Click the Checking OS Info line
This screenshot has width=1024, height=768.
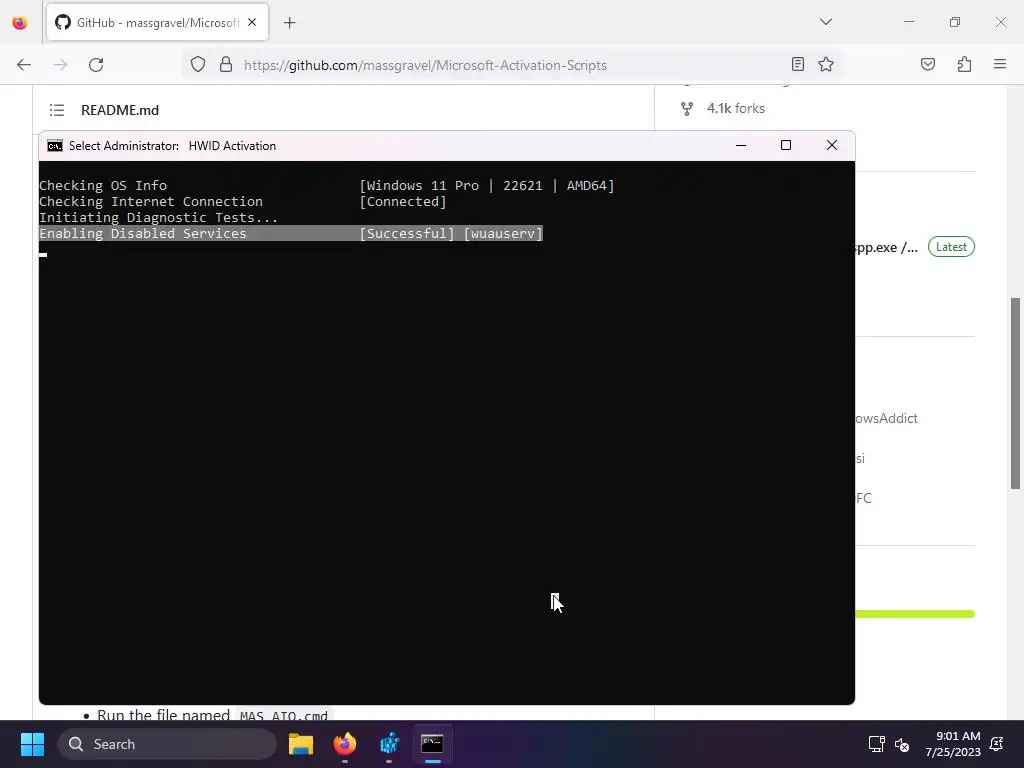327,185
